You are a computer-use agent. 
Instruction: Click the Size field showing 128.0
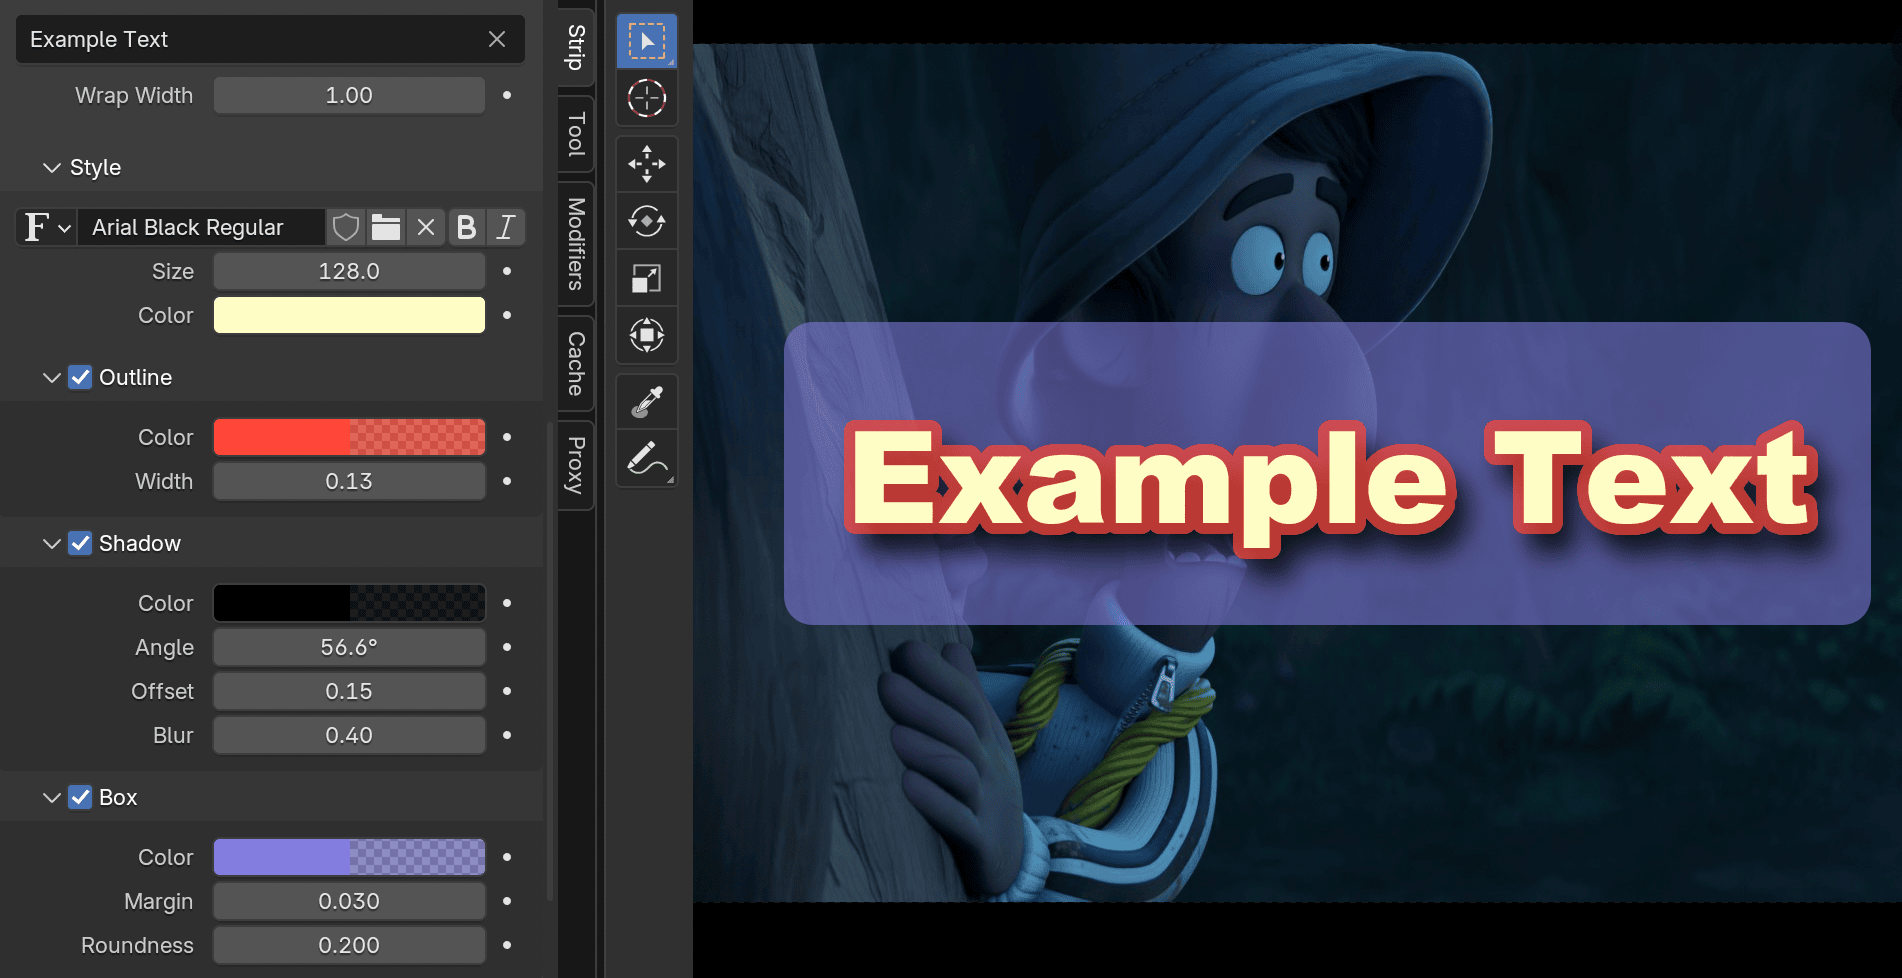click(x=349, y=271)
